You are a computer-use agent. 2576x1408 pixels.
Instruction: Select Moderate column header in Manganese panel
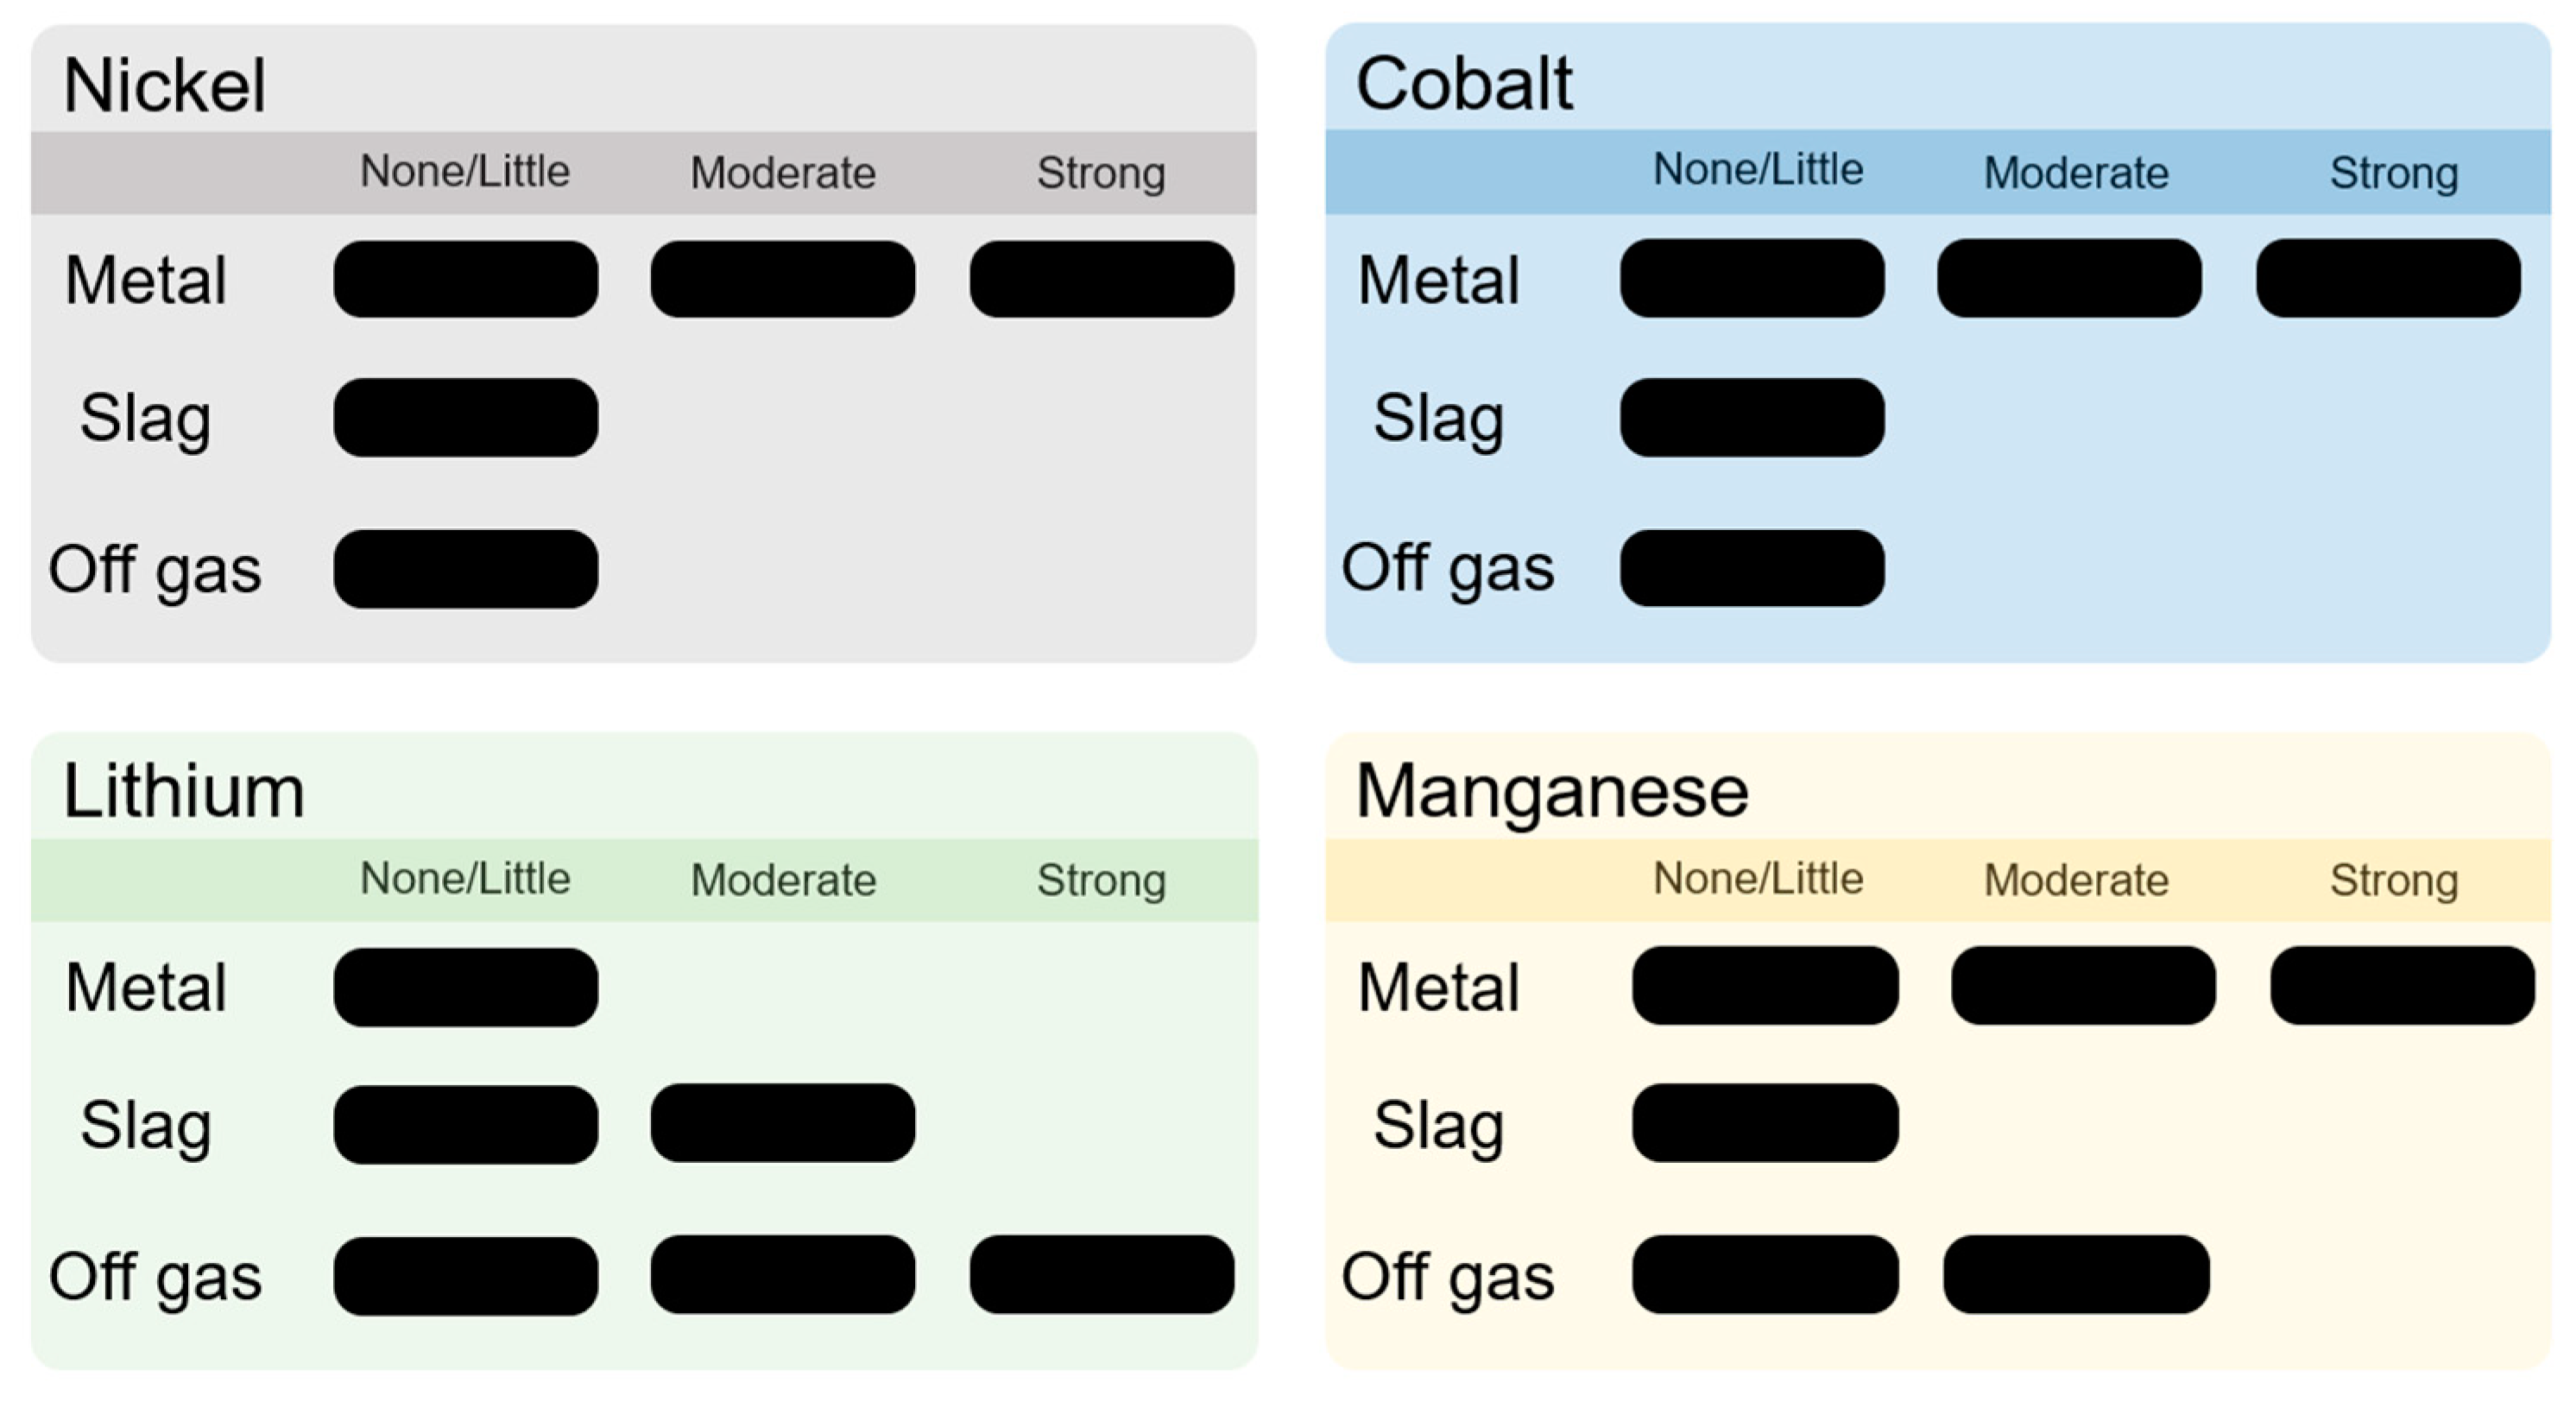click(2076, 880)
